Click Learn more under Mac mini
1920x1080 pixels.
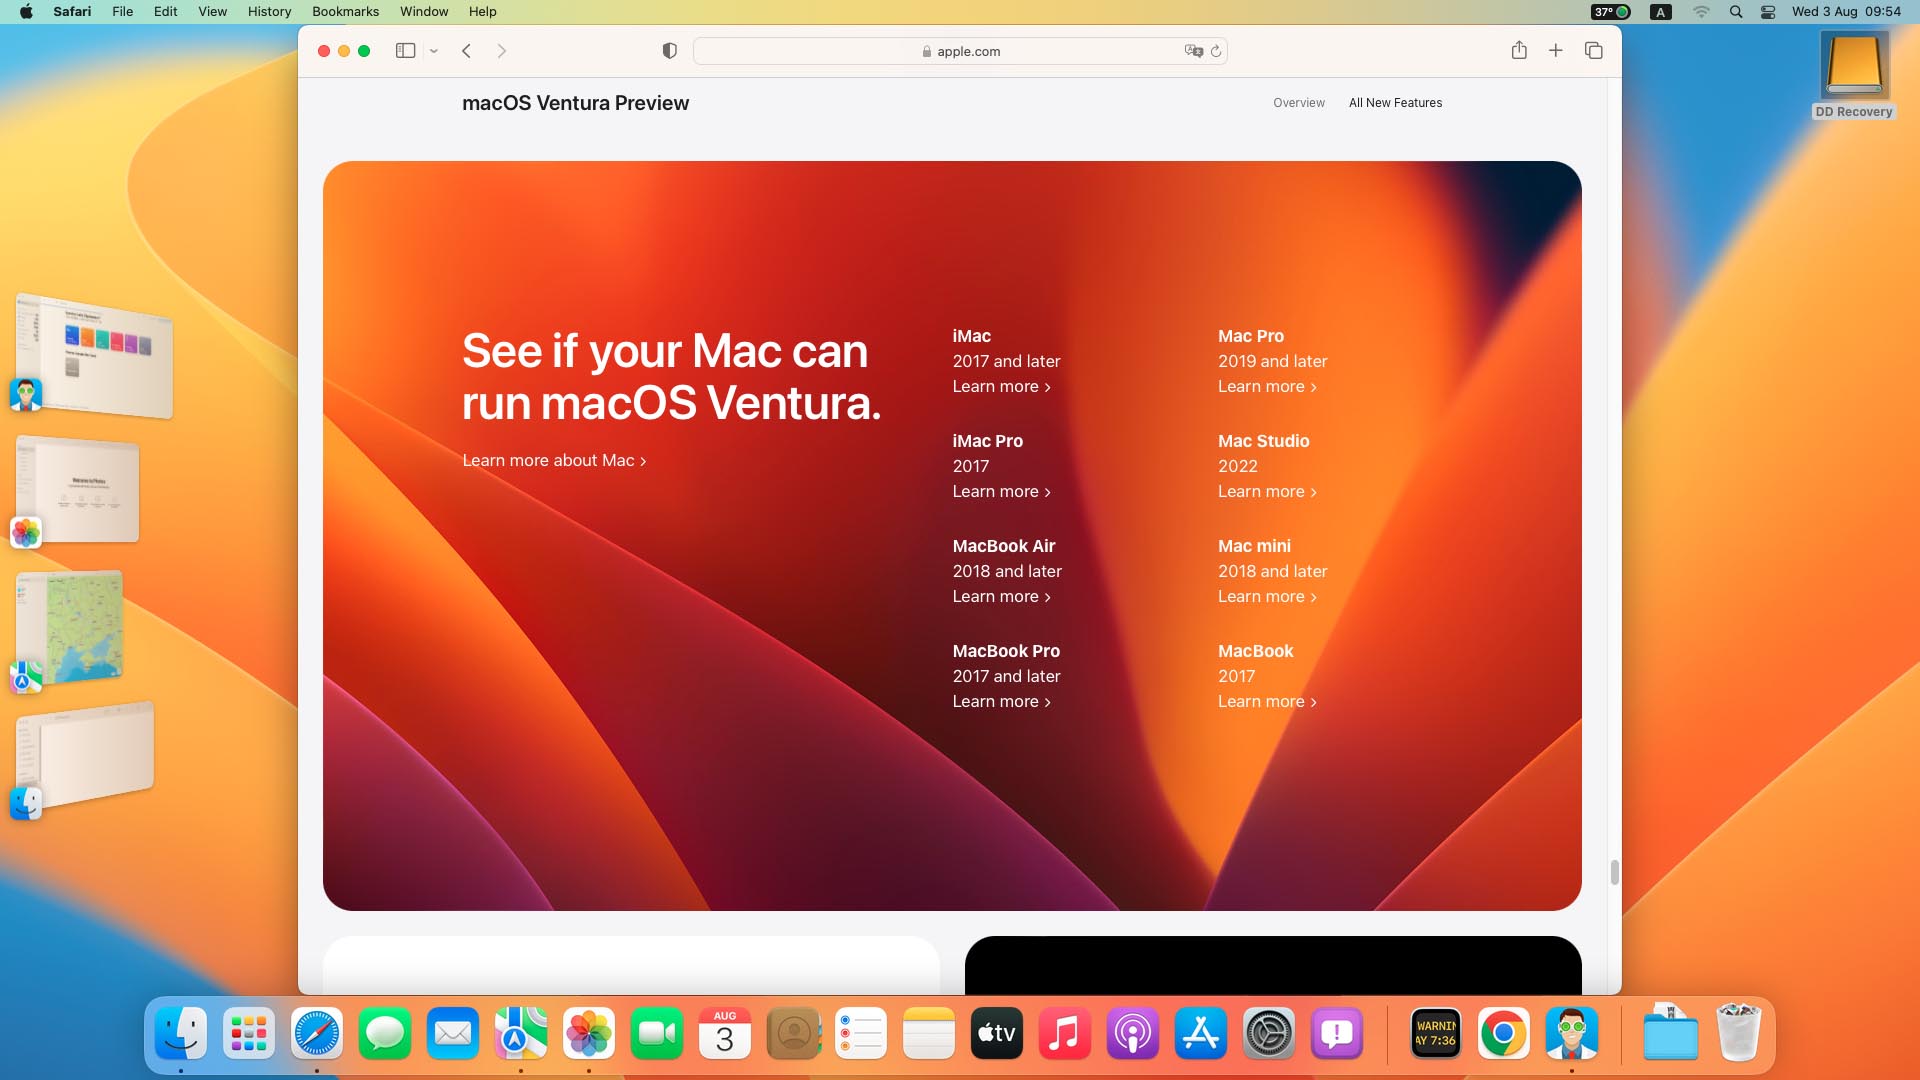point(1267,596)
